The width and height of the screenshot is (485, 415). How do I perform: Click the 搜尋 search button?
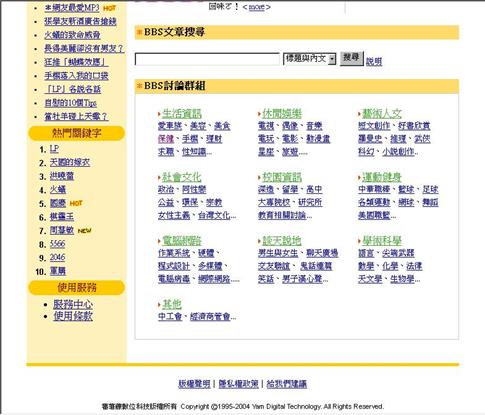[351, 58]
